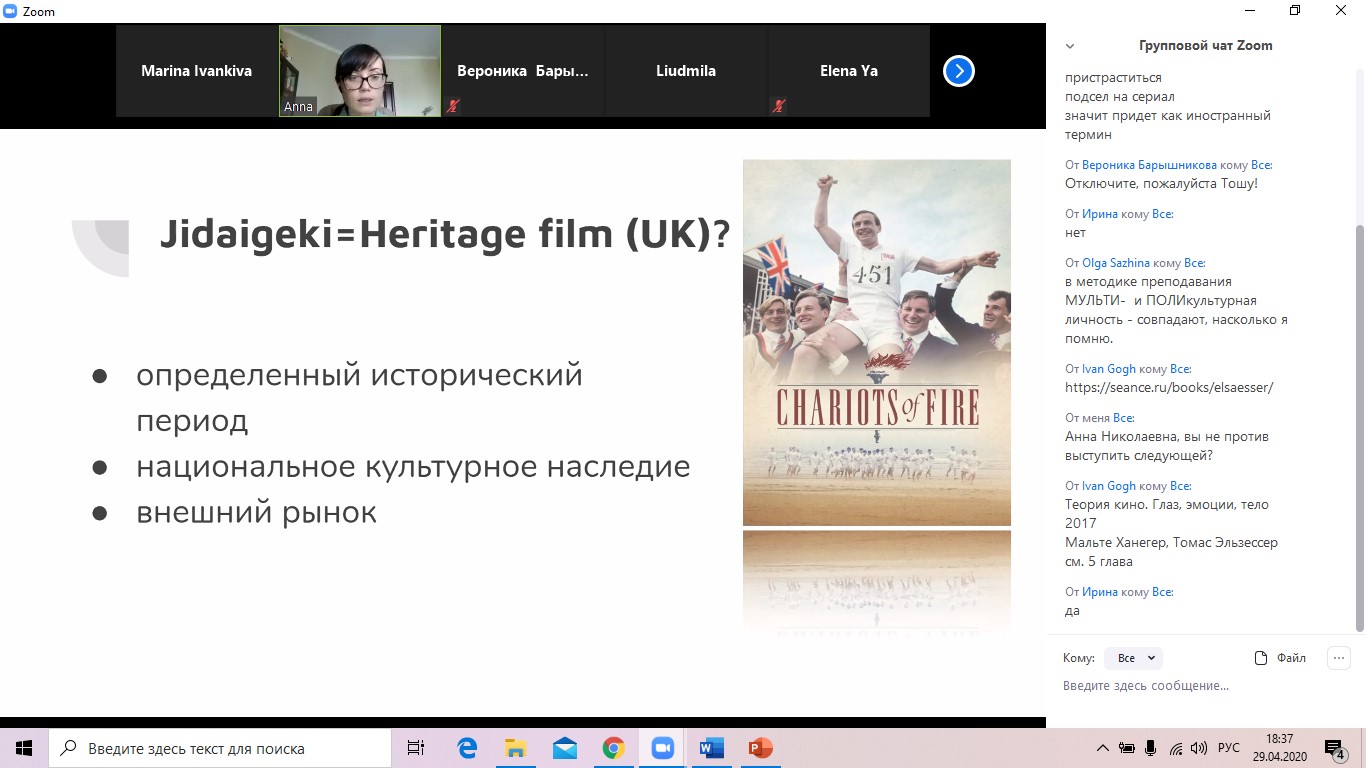Click message 'Отключите, пожалуйста Тошу!'

pos(1161,184)
